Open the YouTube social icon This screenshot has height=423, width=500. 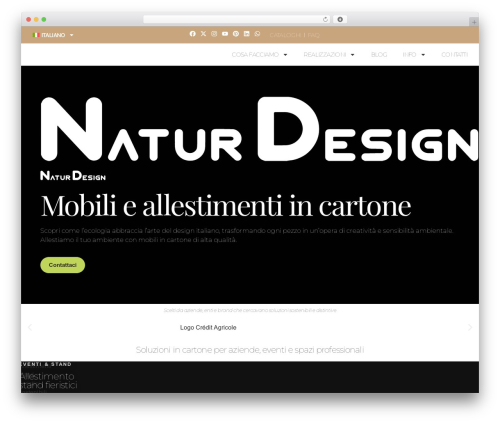point(225,34)
